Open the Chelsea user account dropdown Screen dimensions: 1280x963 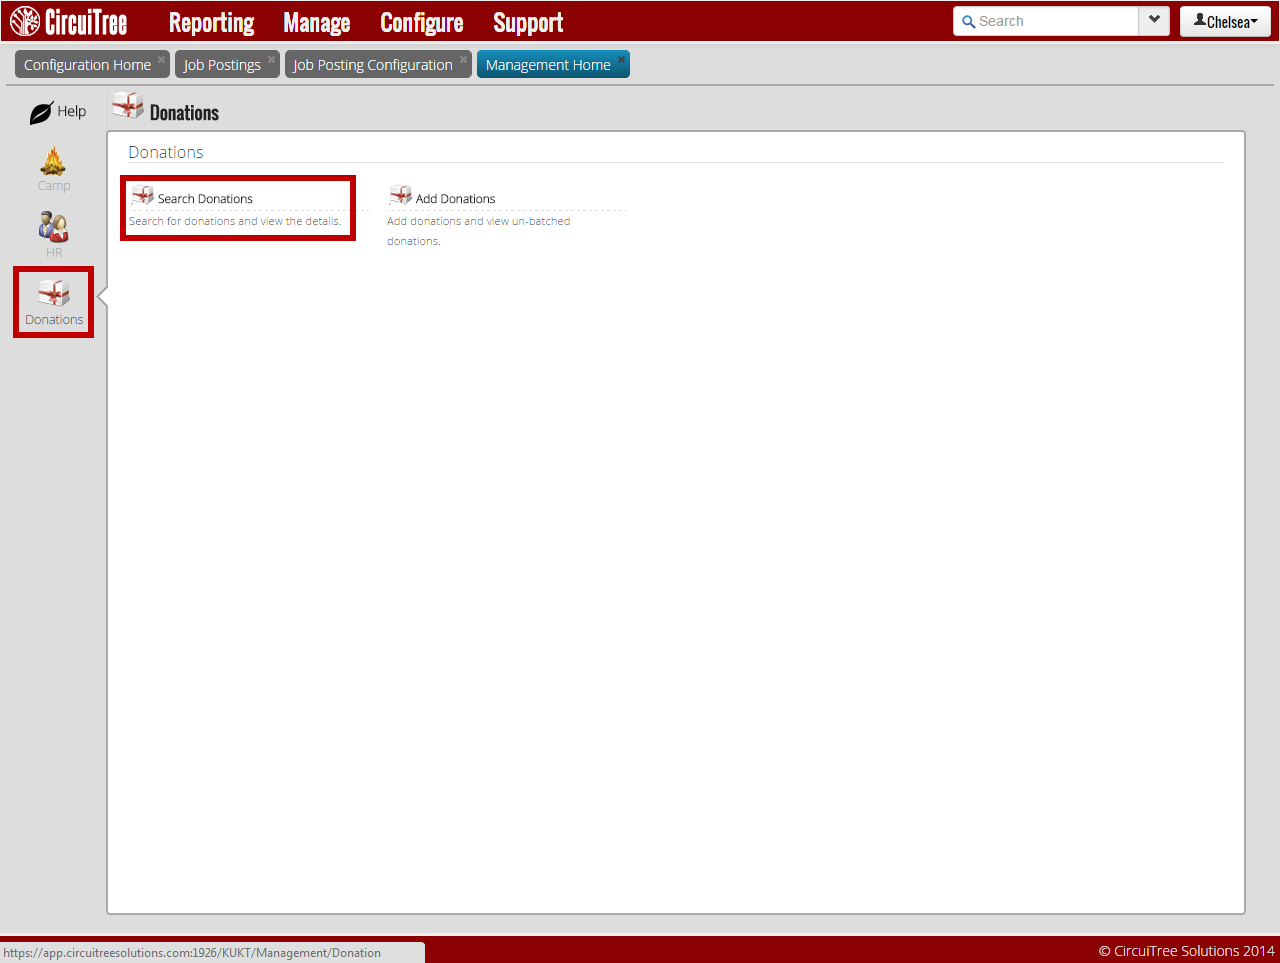pos(1225,21)
